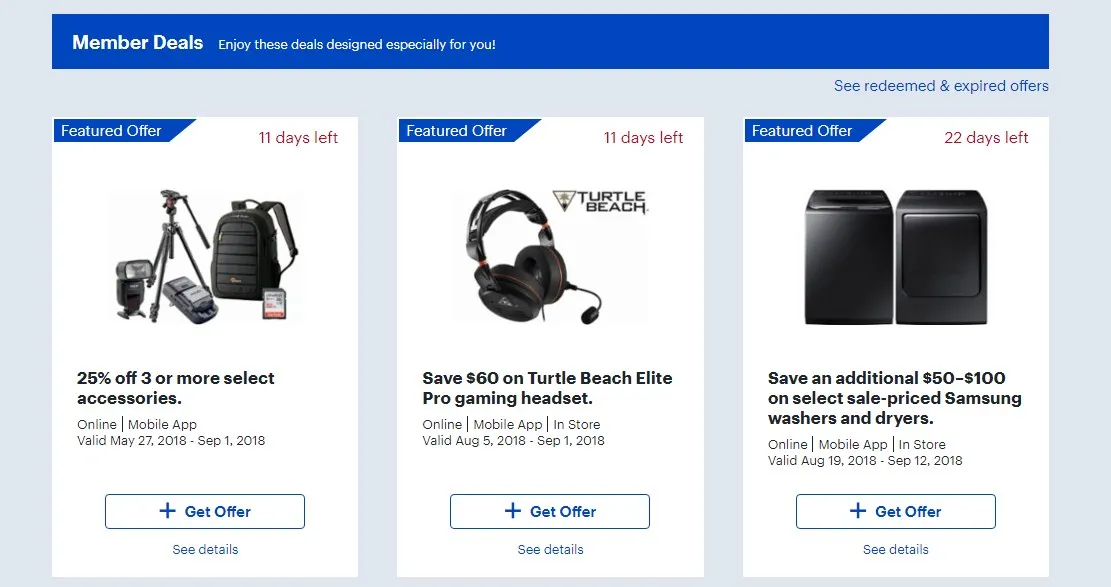1111x587 pixels.
Task: Open See details for the headset offer
Action: tap(550, 549)
